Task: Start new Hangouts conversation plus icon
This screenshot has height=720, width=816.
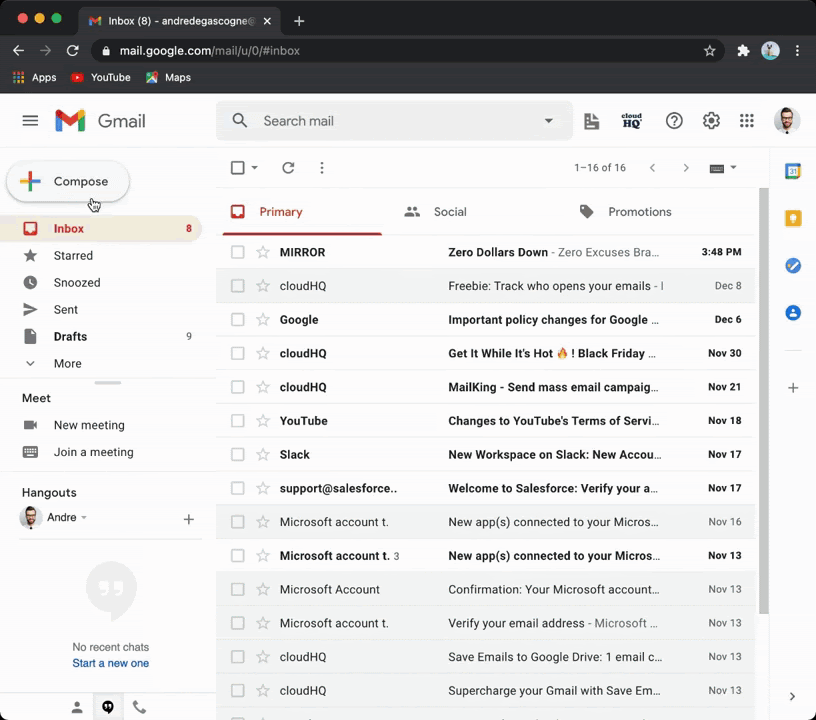Action: (x=189, y=519)
